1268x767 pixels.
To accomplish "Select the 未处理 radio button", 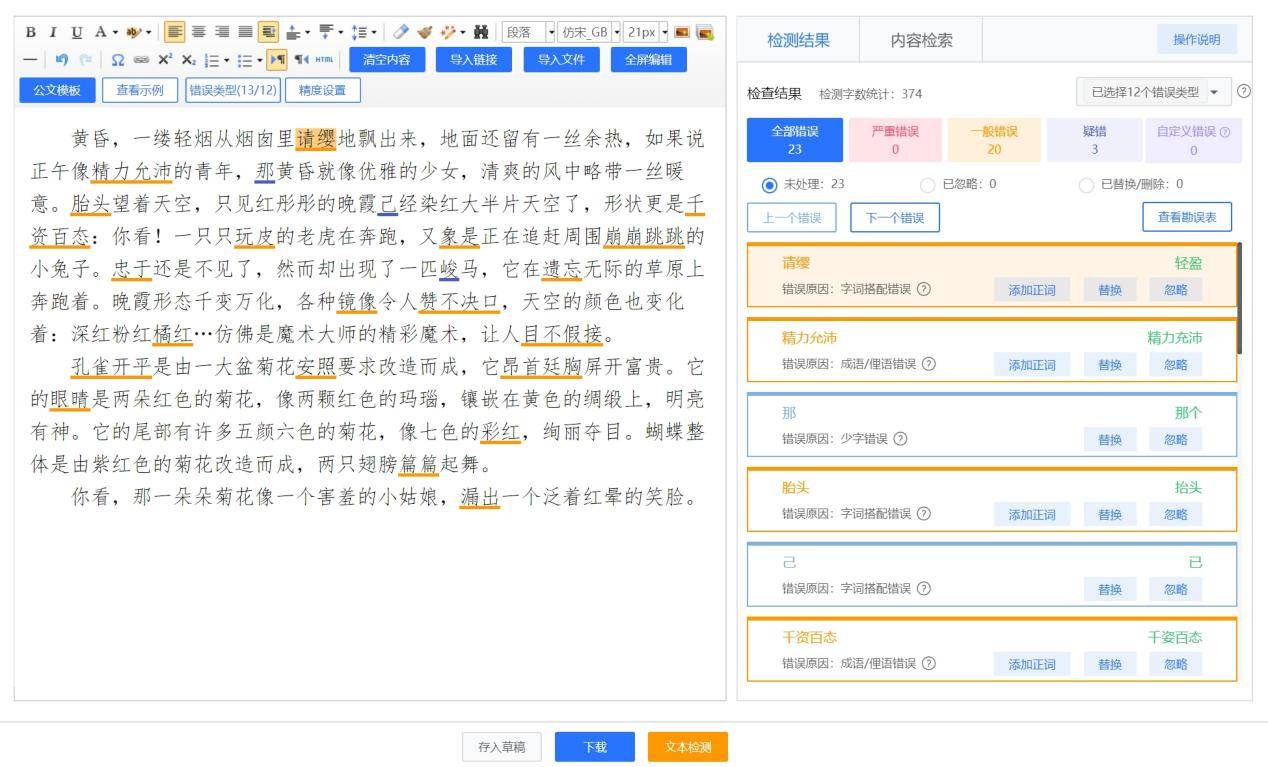I will [769, 185].
